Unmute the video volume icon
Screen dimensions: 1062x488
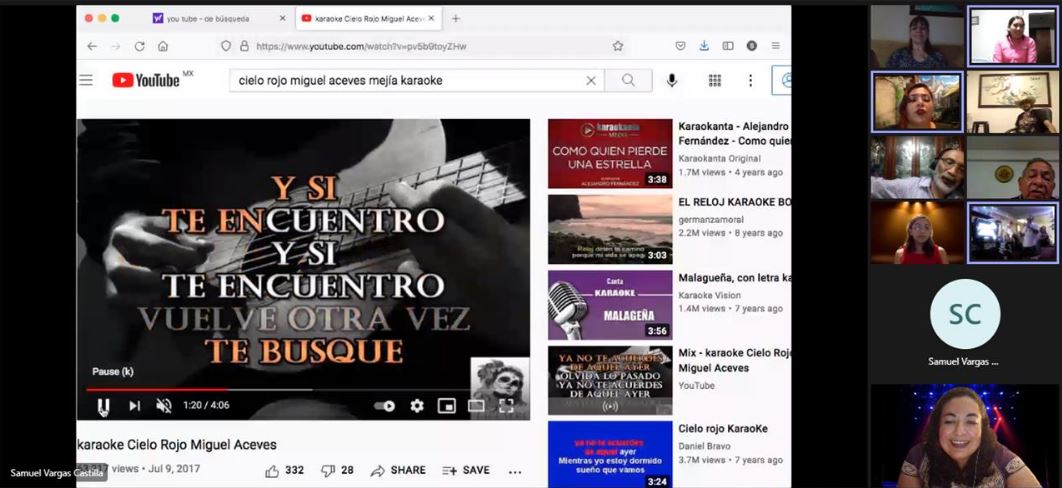[164, 405]
